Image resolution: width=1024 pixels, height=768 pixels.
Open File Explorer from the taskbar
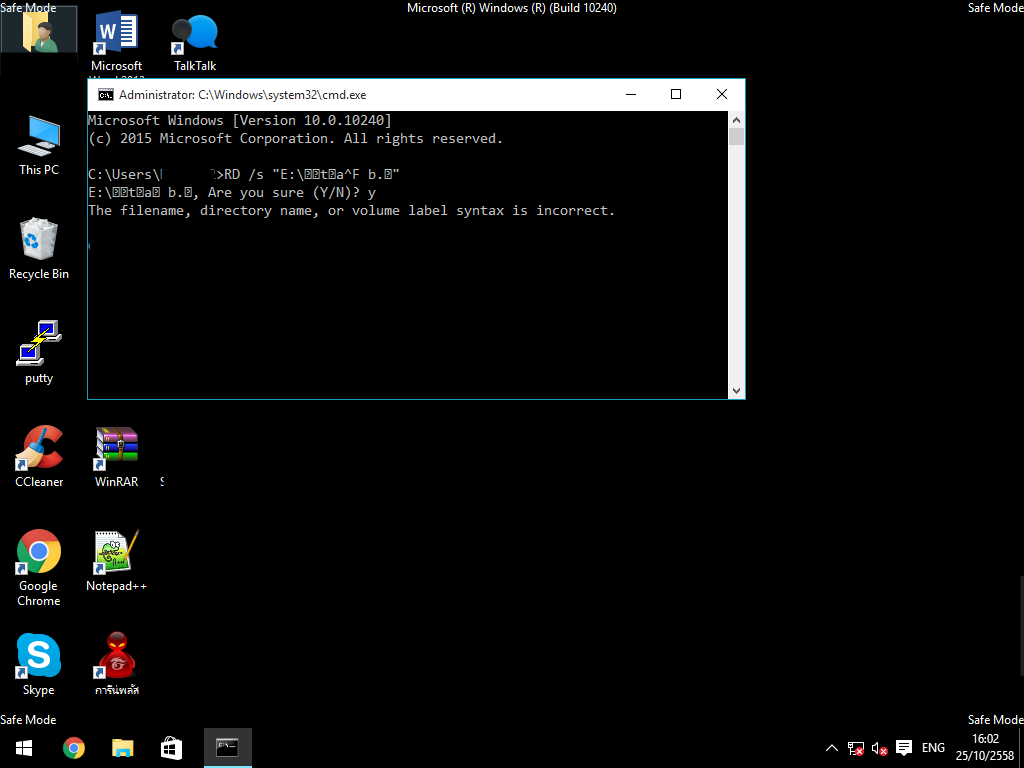coord(122,748)
